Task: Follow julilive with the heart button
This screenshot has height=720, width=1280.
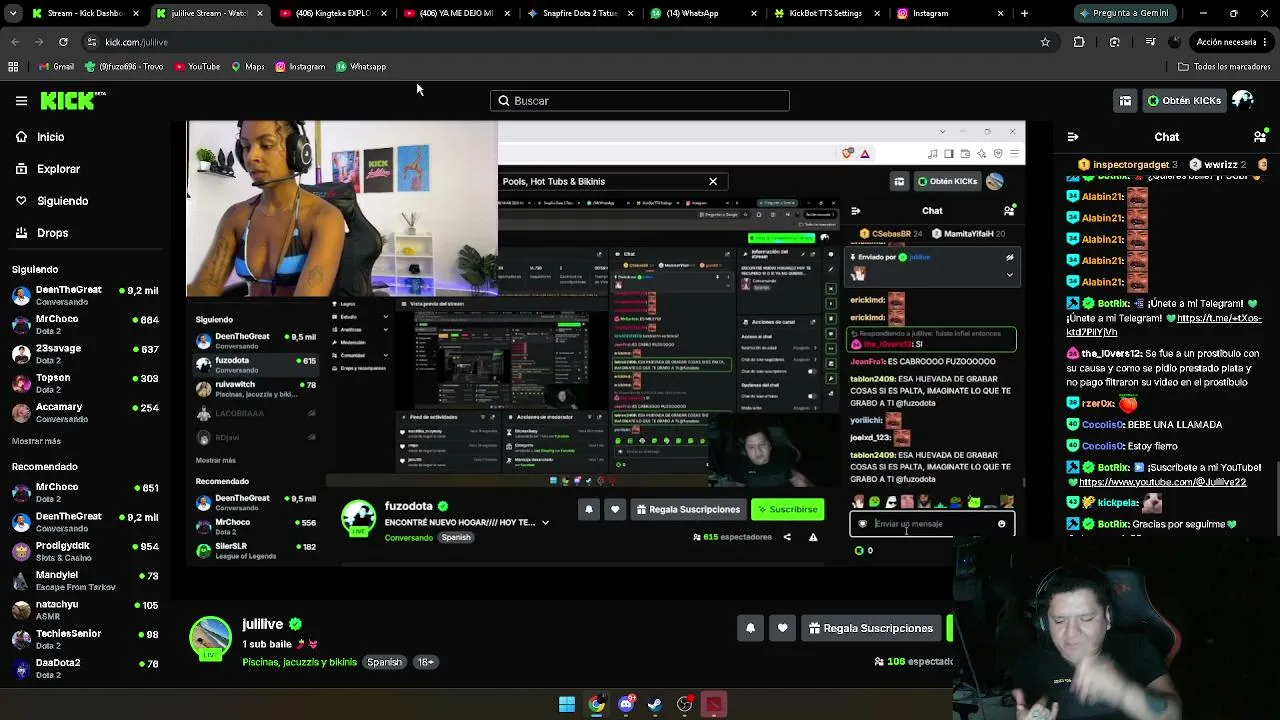Action: [x=782, y=628]
